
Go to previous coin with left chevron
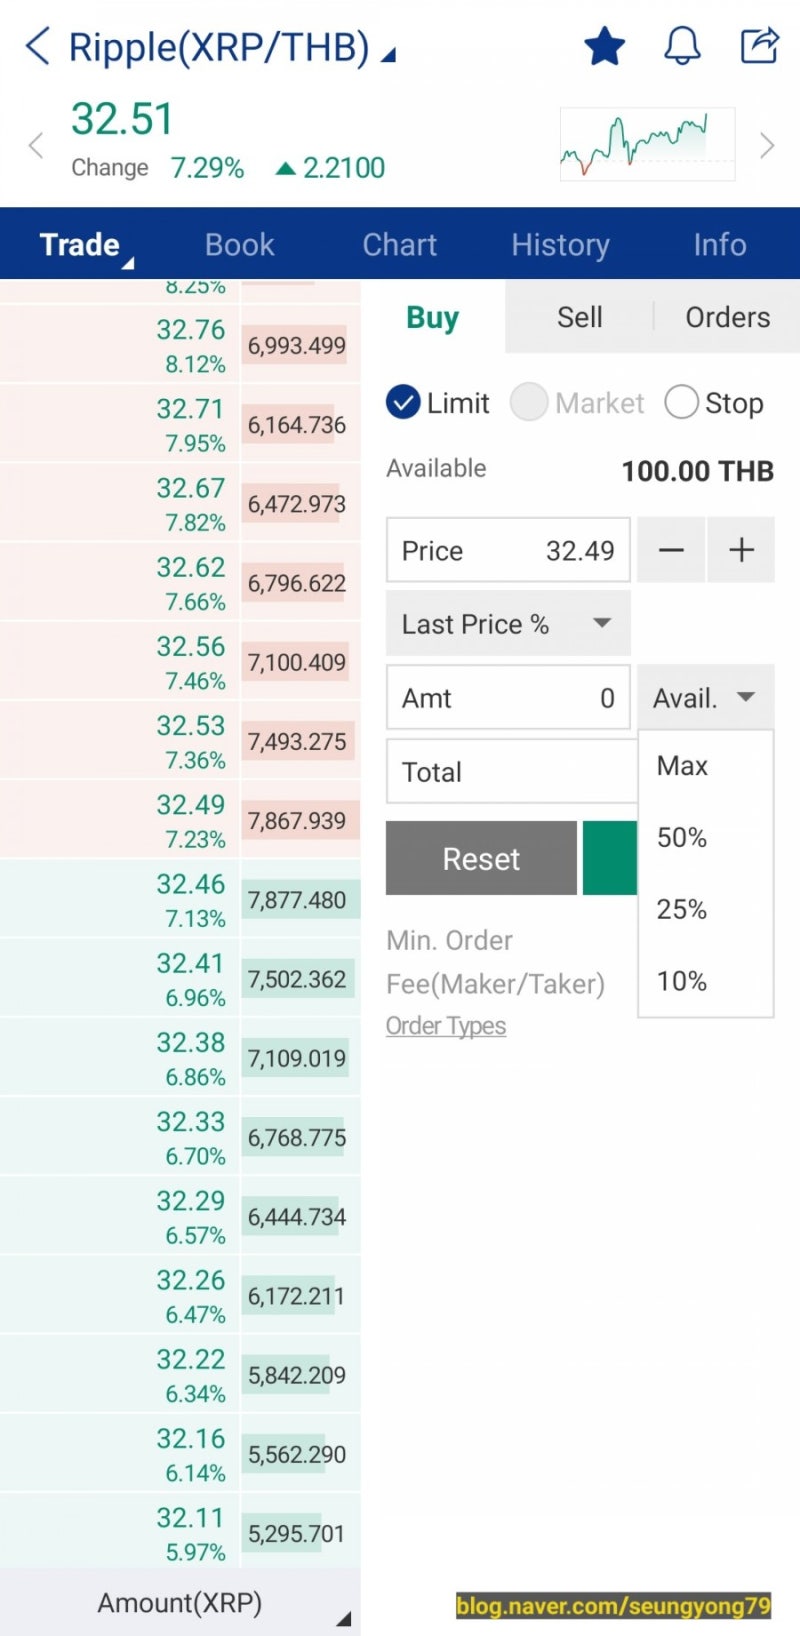tap(36, 146)
